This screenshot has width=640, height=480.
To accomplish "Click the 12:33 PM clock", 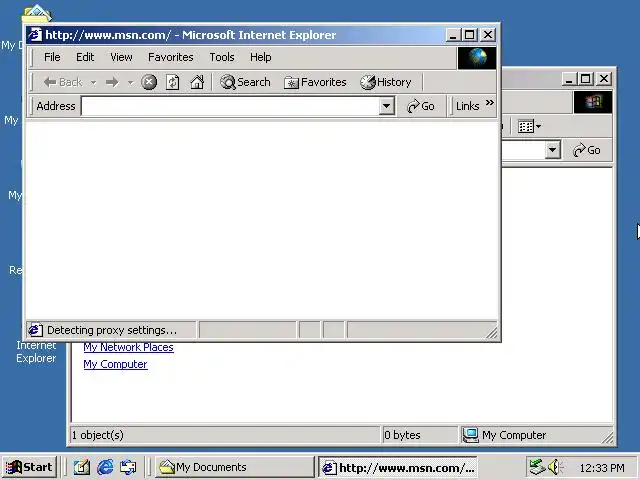I will pos(602,468).
